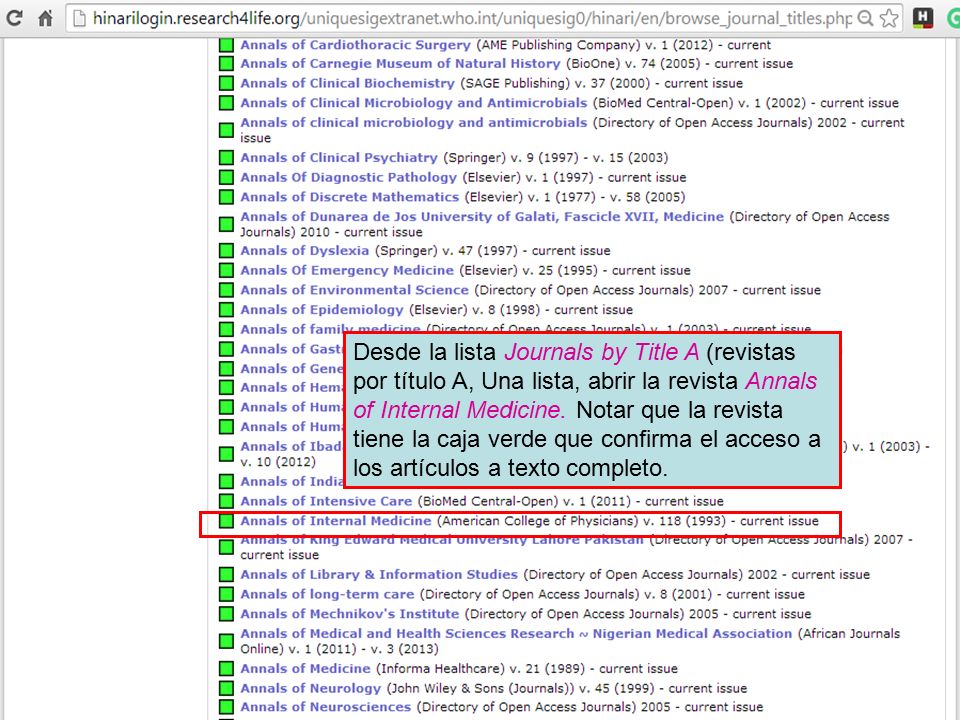Open Annals of Internal Medicine journal
The width and height of the screenshot is (960, 720).
336,520
